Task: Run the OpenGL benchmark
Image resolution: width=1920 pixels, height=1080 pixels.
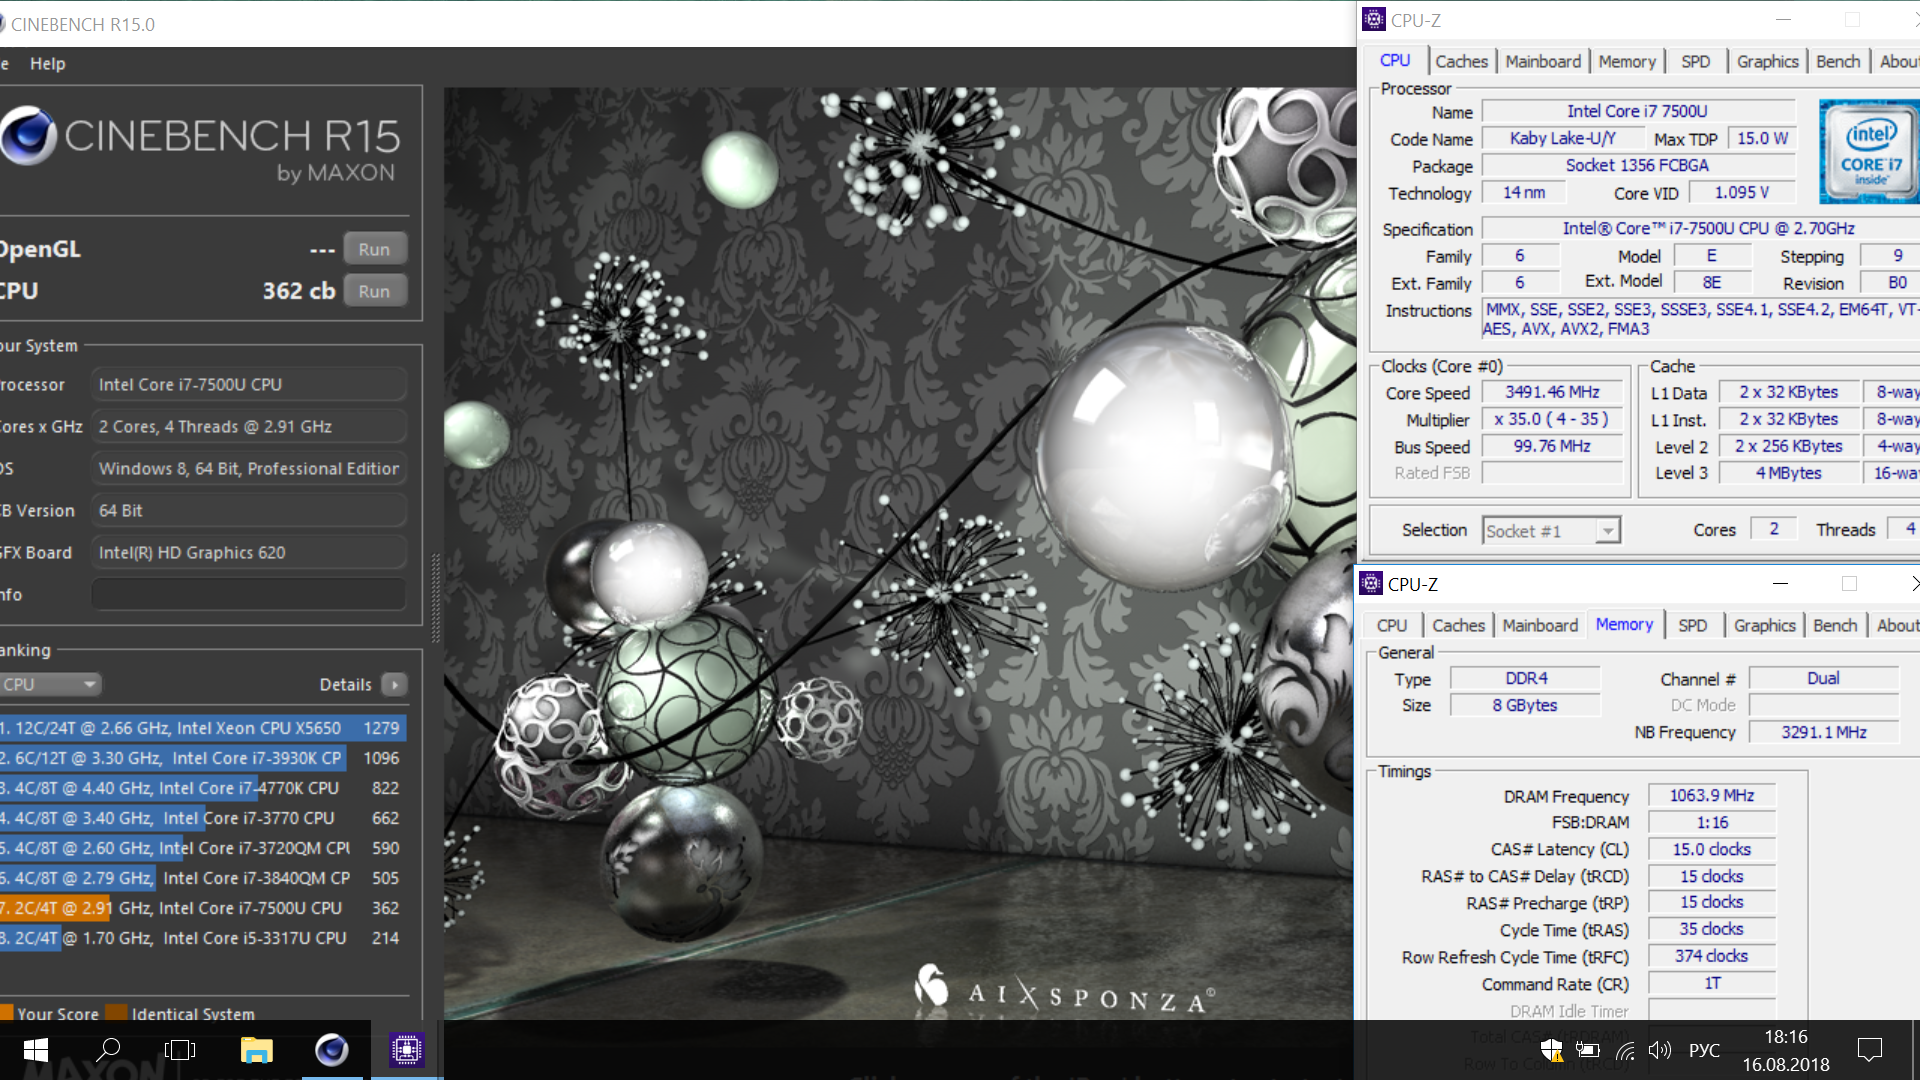Action: click(x=375, y=249)
